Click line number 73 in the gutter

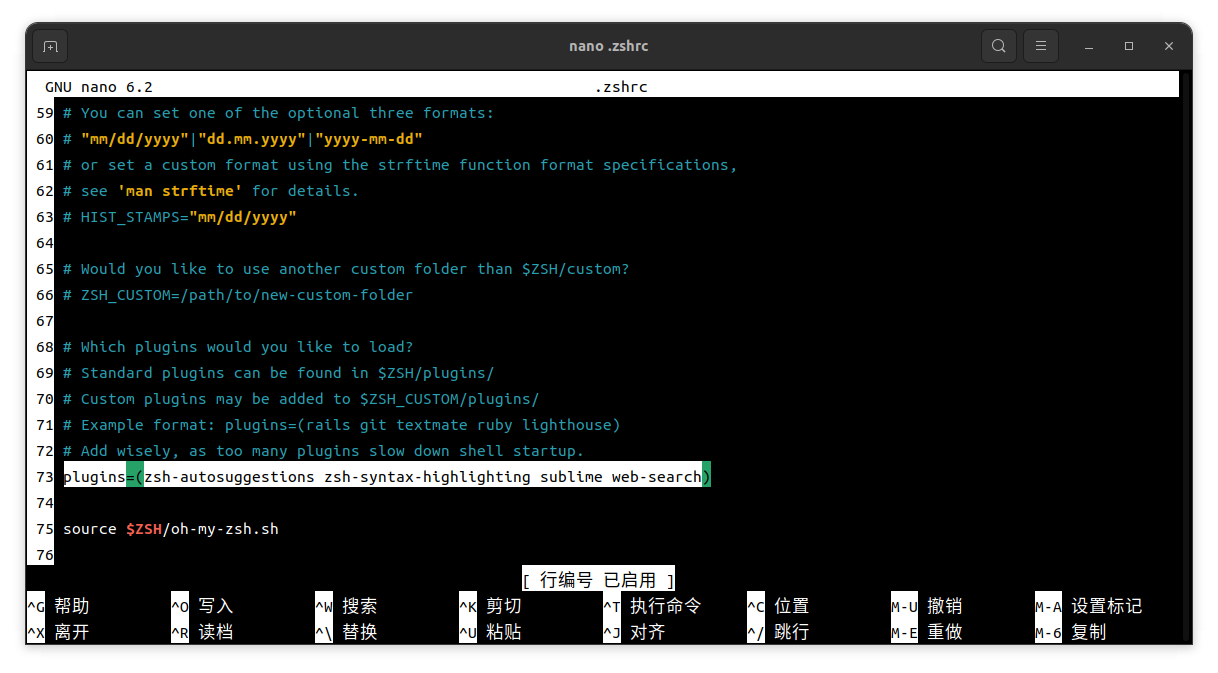43,477
